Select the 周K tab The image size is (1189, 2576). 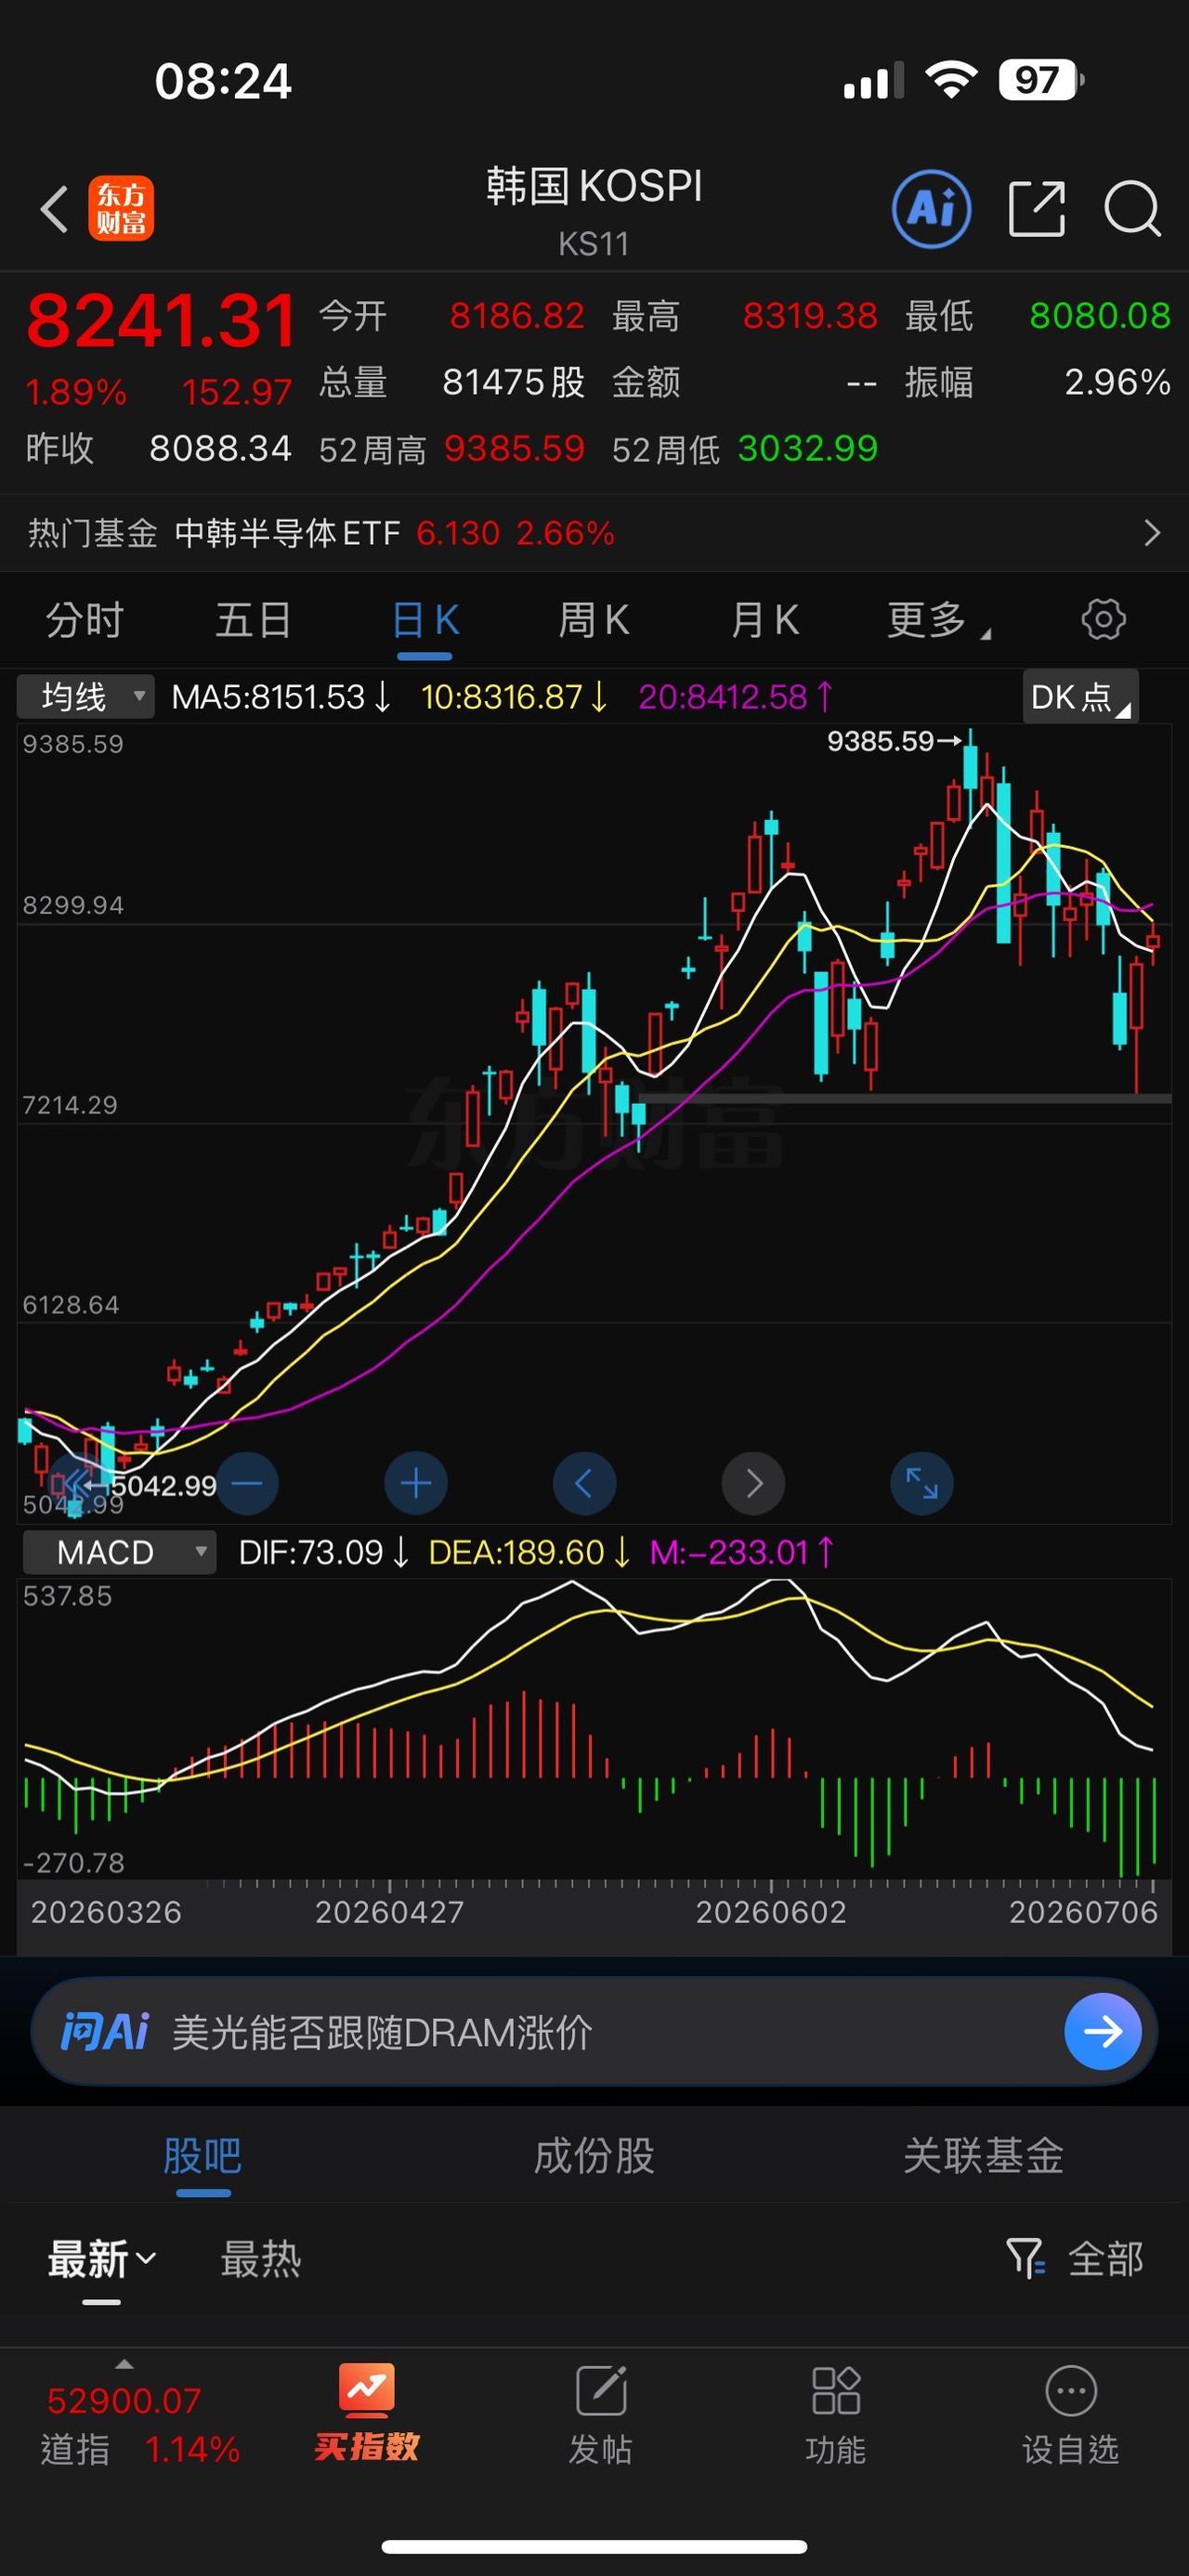(594, 620)
